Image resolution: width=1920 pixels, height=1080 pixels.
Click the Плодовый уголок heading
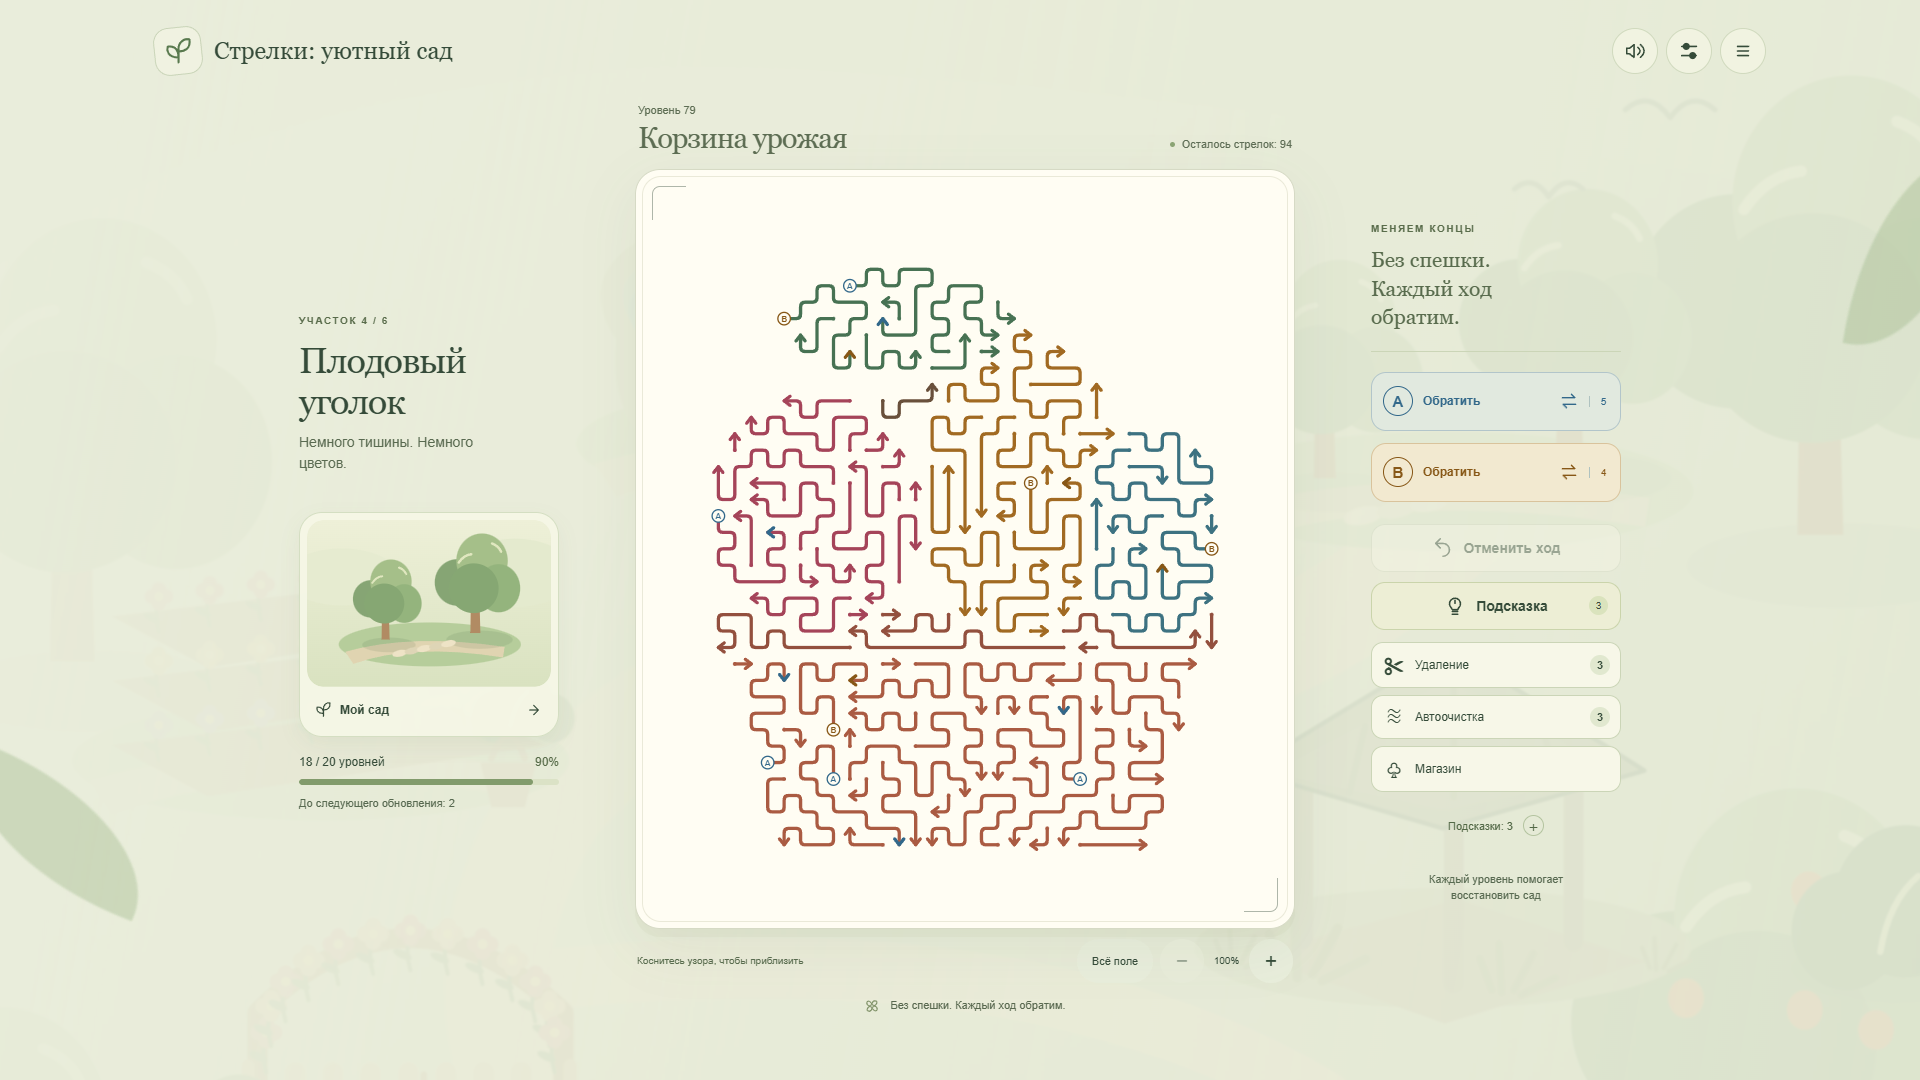(383, 381)
